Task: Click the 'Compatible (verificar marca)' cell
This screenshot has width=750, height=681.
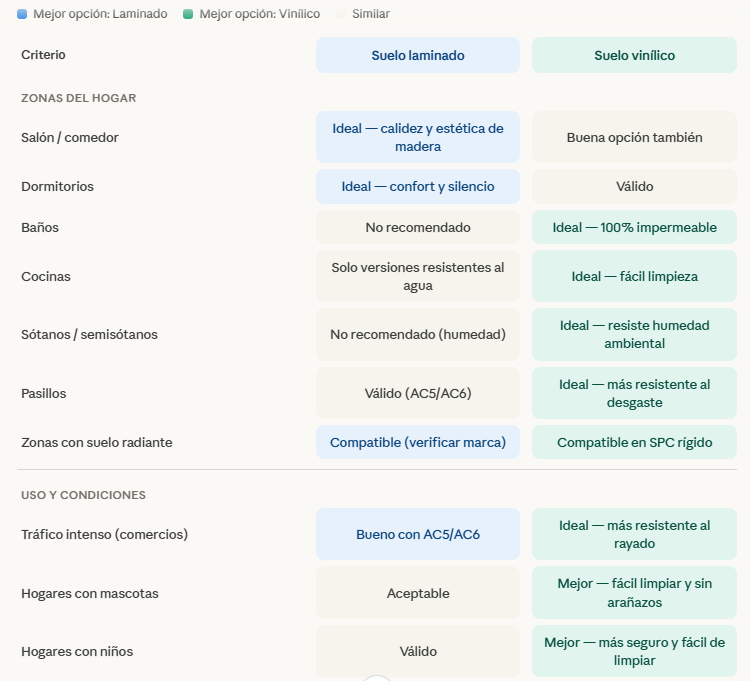Action: click(417, 442)
